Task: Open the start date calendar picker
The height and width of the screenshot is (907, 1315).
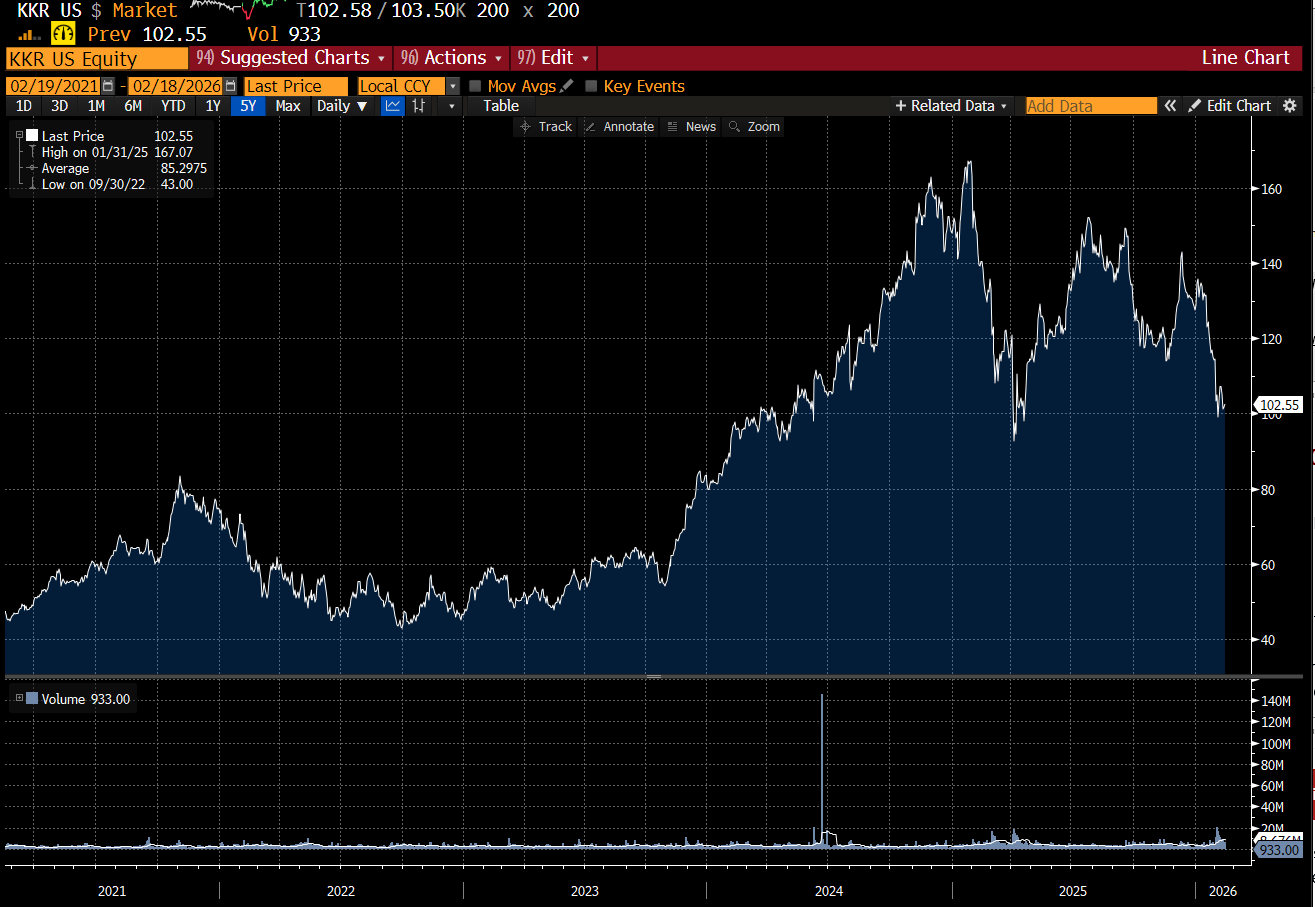Action: click(108, 86)
